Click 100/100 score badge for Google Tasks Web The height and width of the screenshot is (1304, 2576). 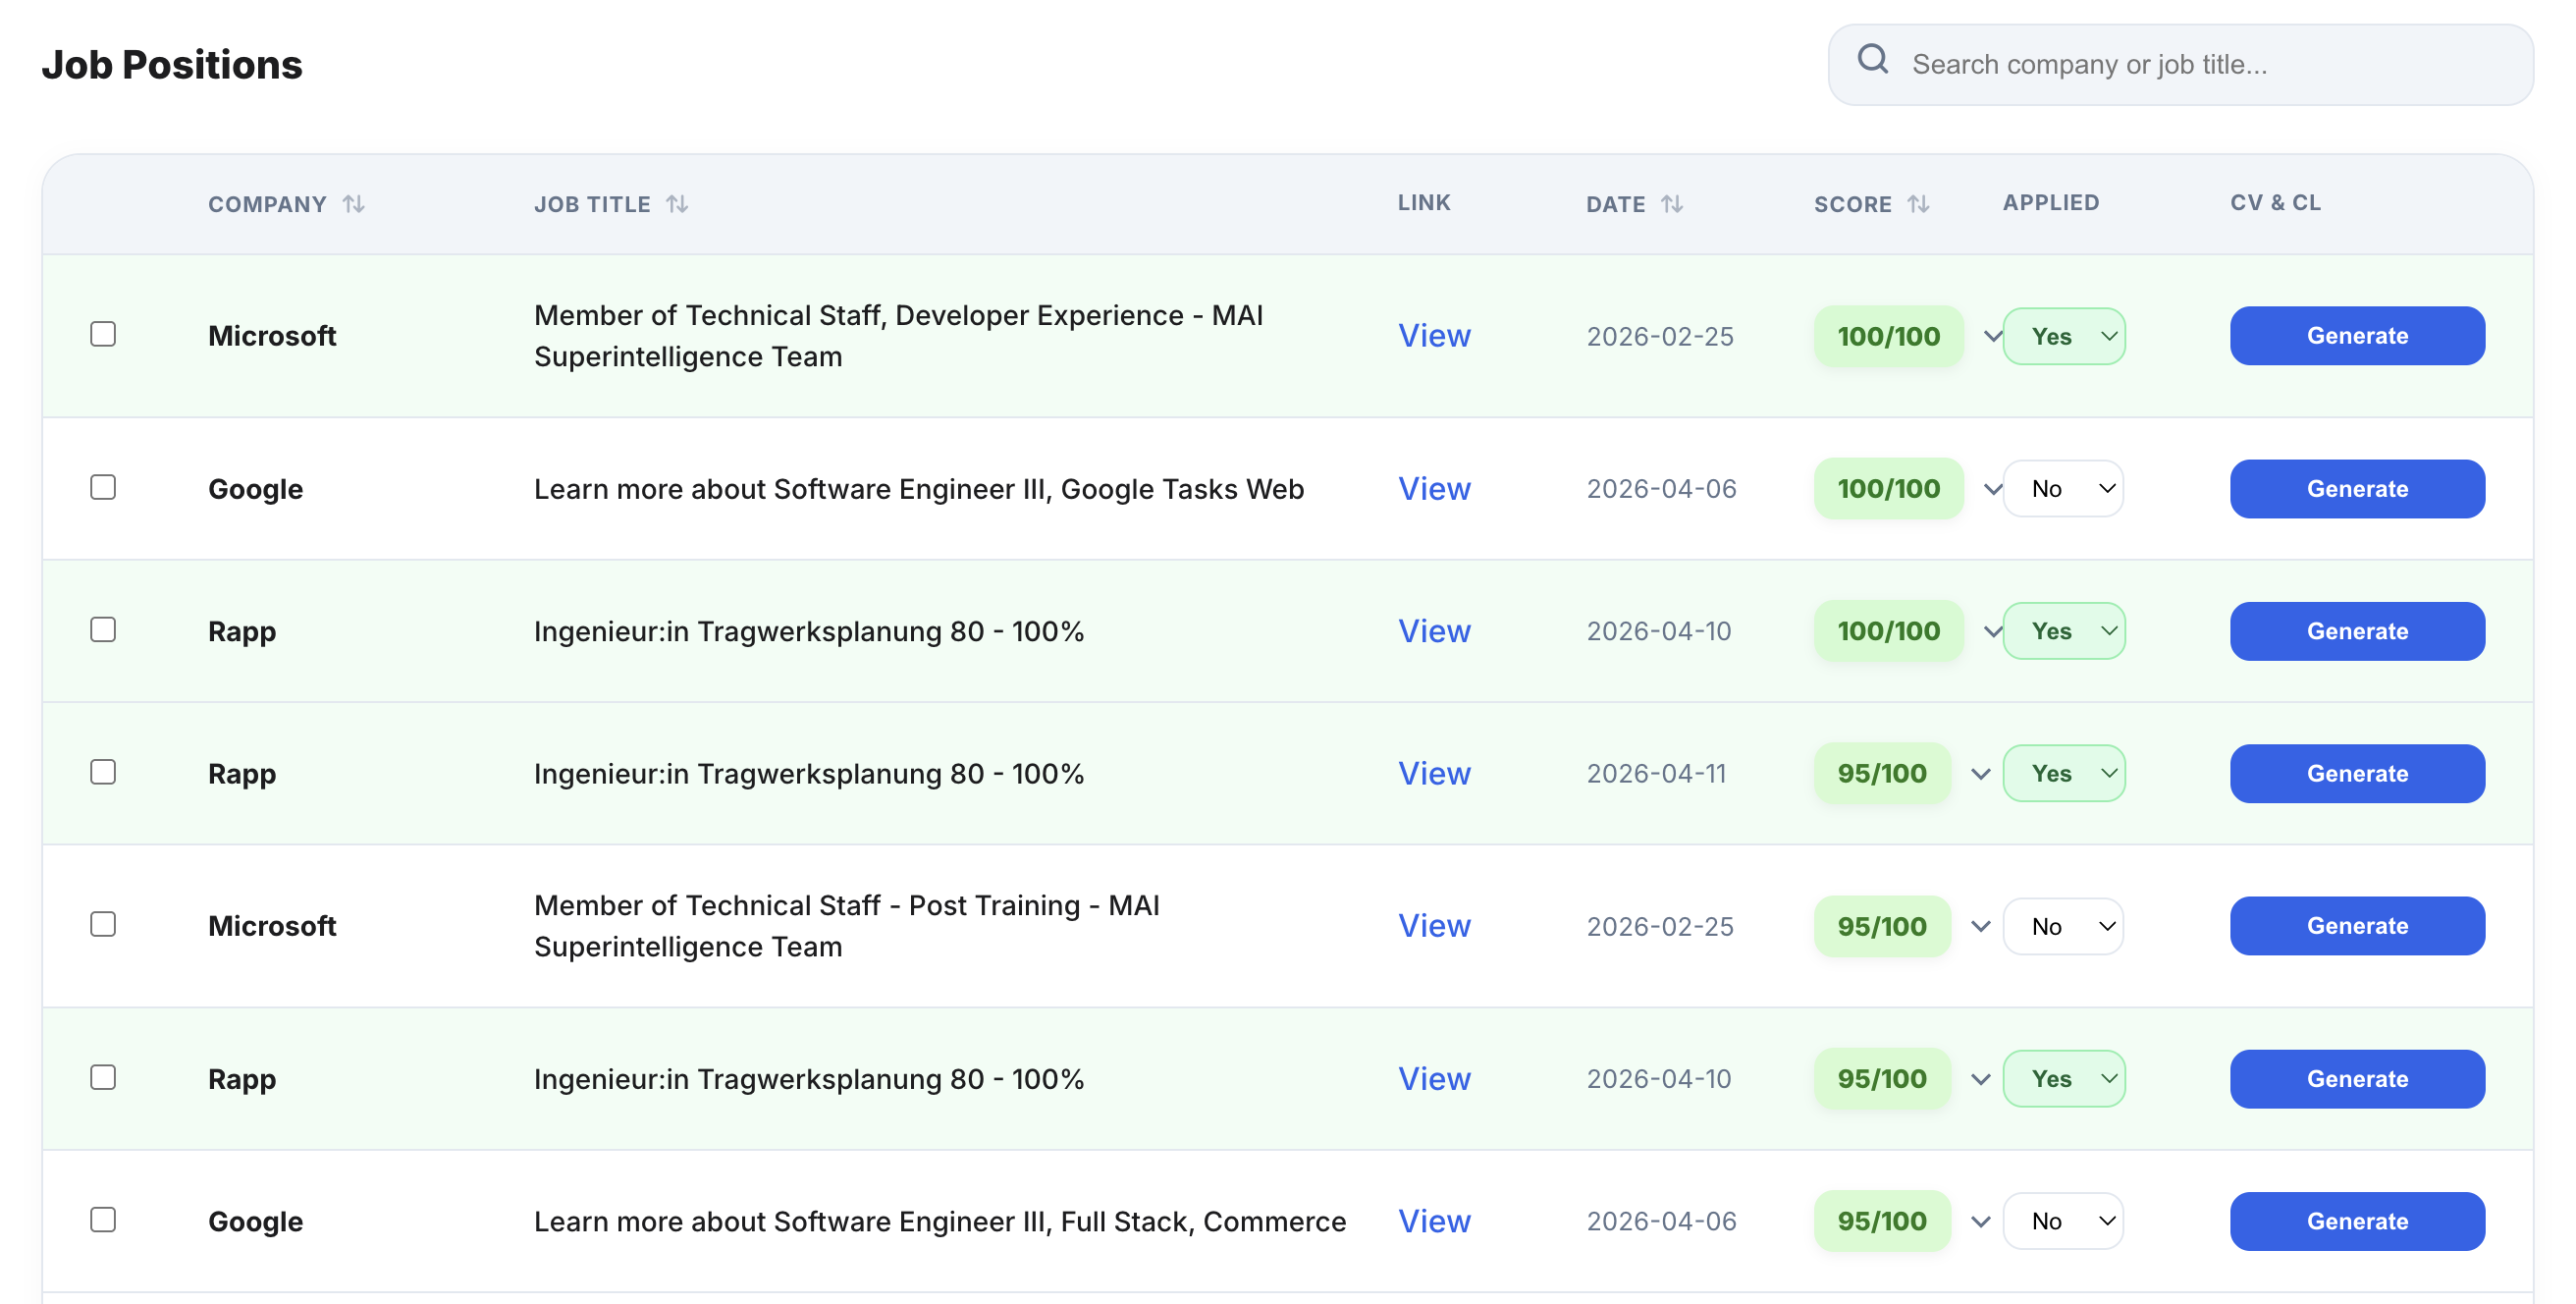coord(1888,489)
